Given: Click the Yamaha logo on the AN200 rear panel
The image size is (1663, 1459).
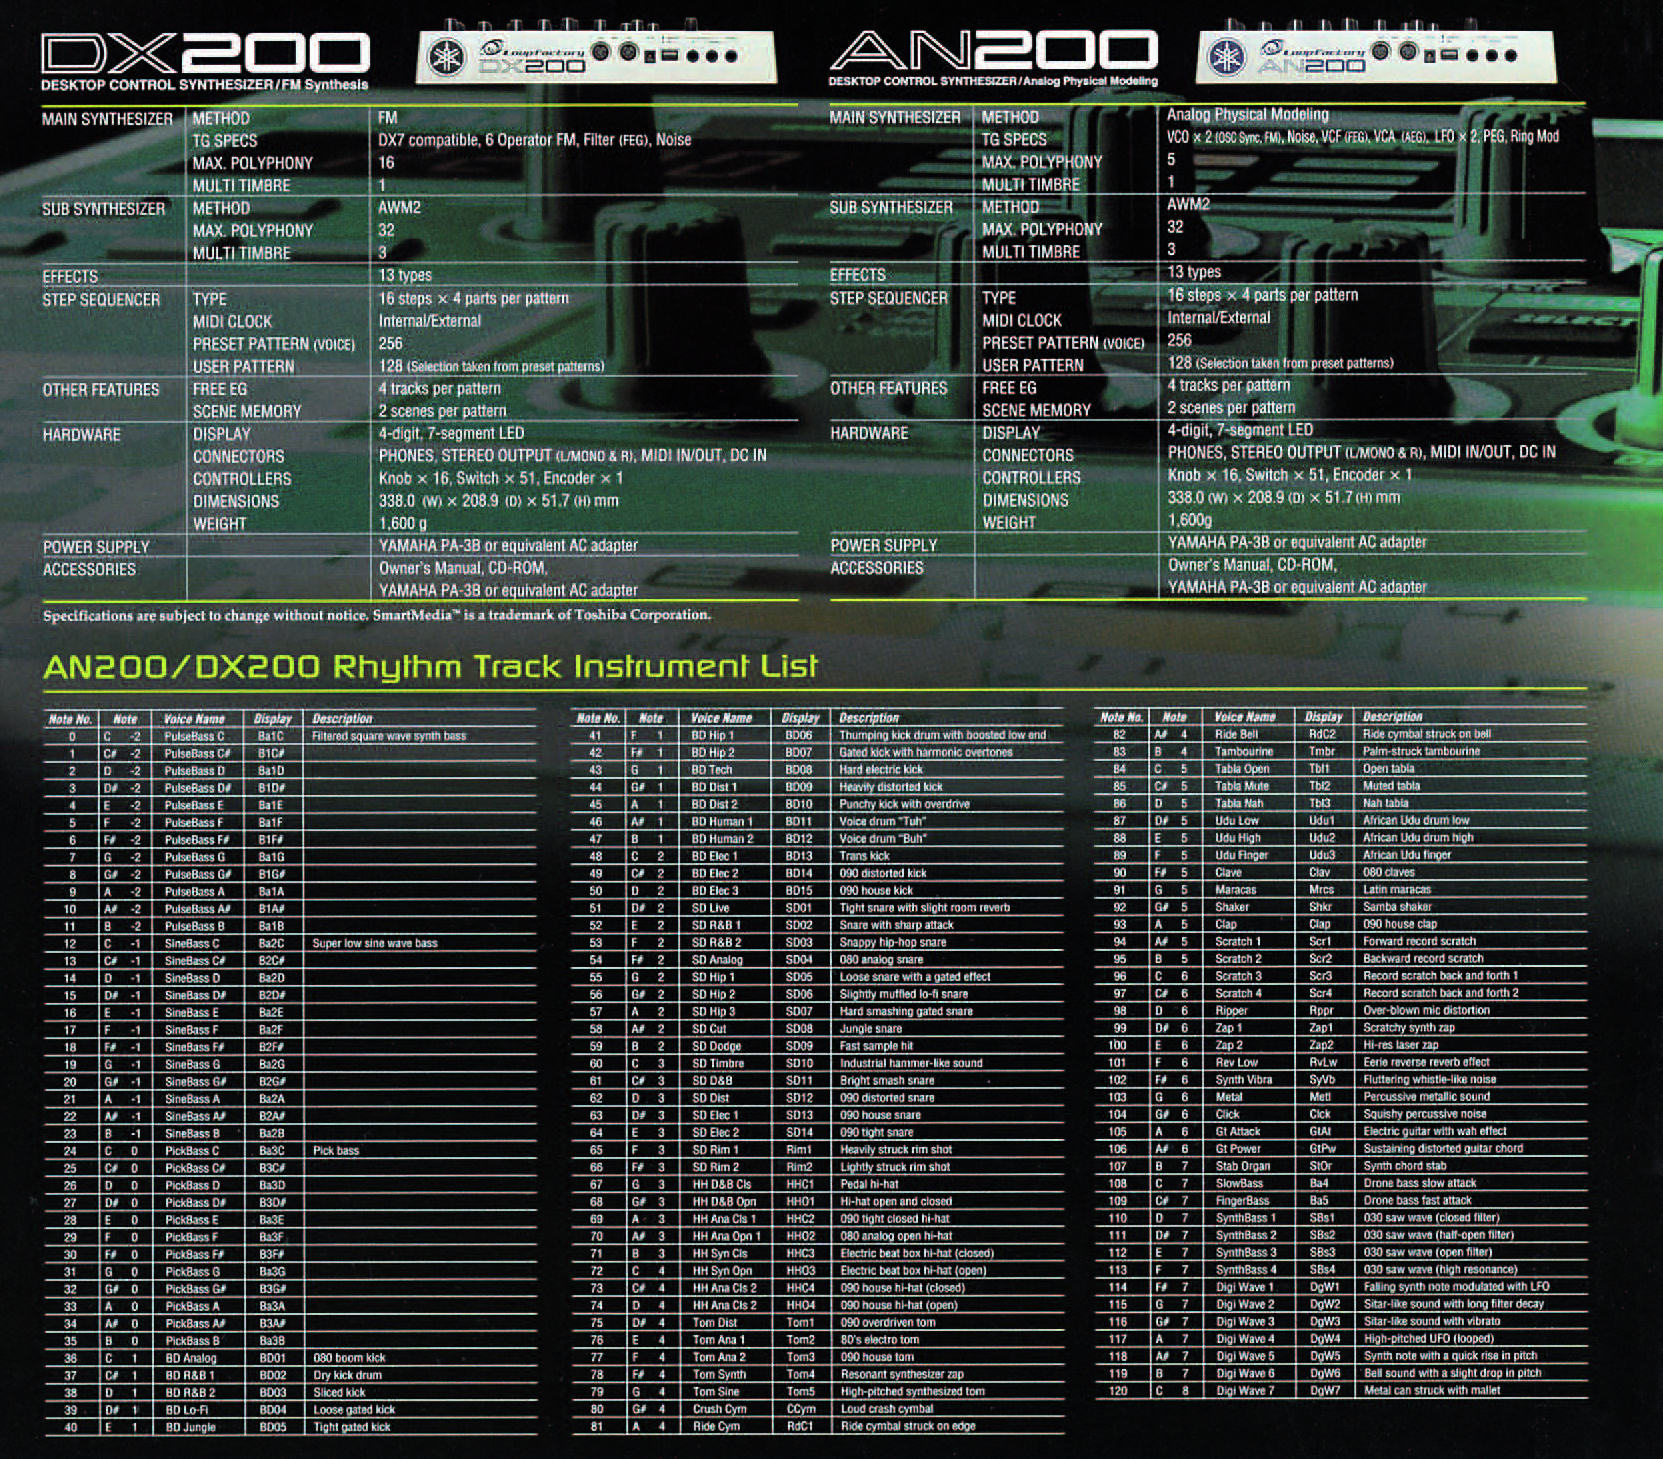Looking at the screenshot, I should [1227, 57].
